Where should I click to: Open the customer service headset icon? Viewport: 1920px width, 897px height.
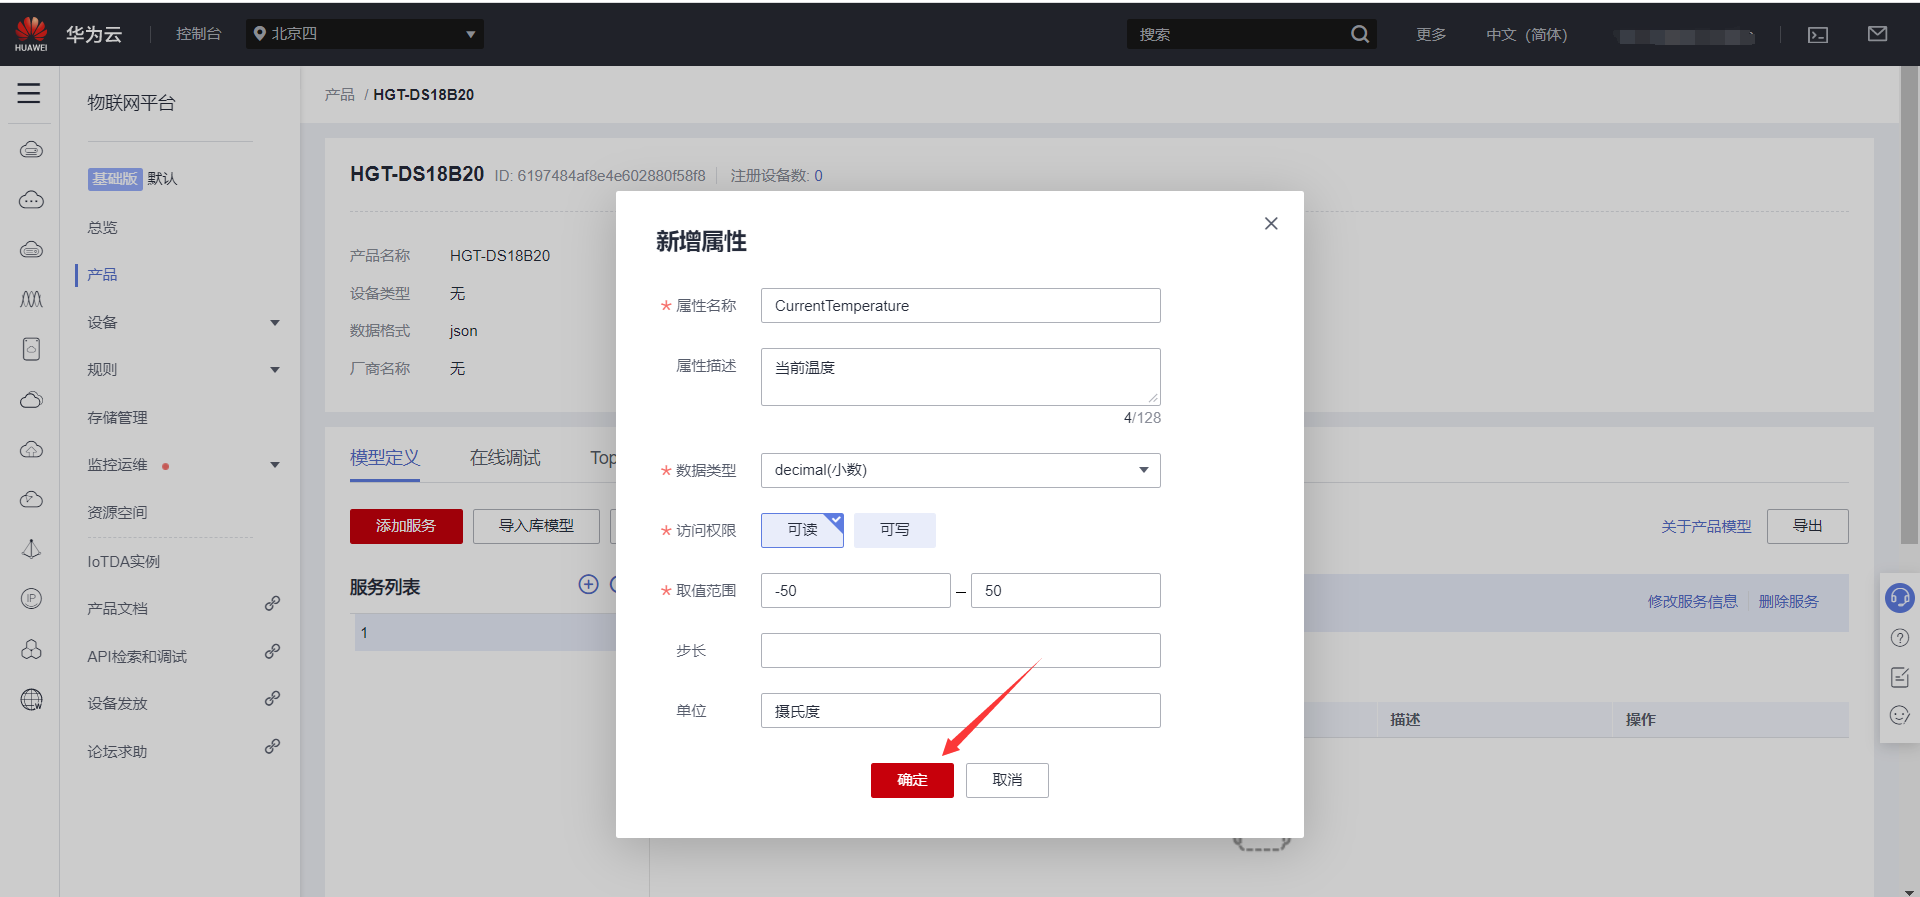tap(1900, 598)
